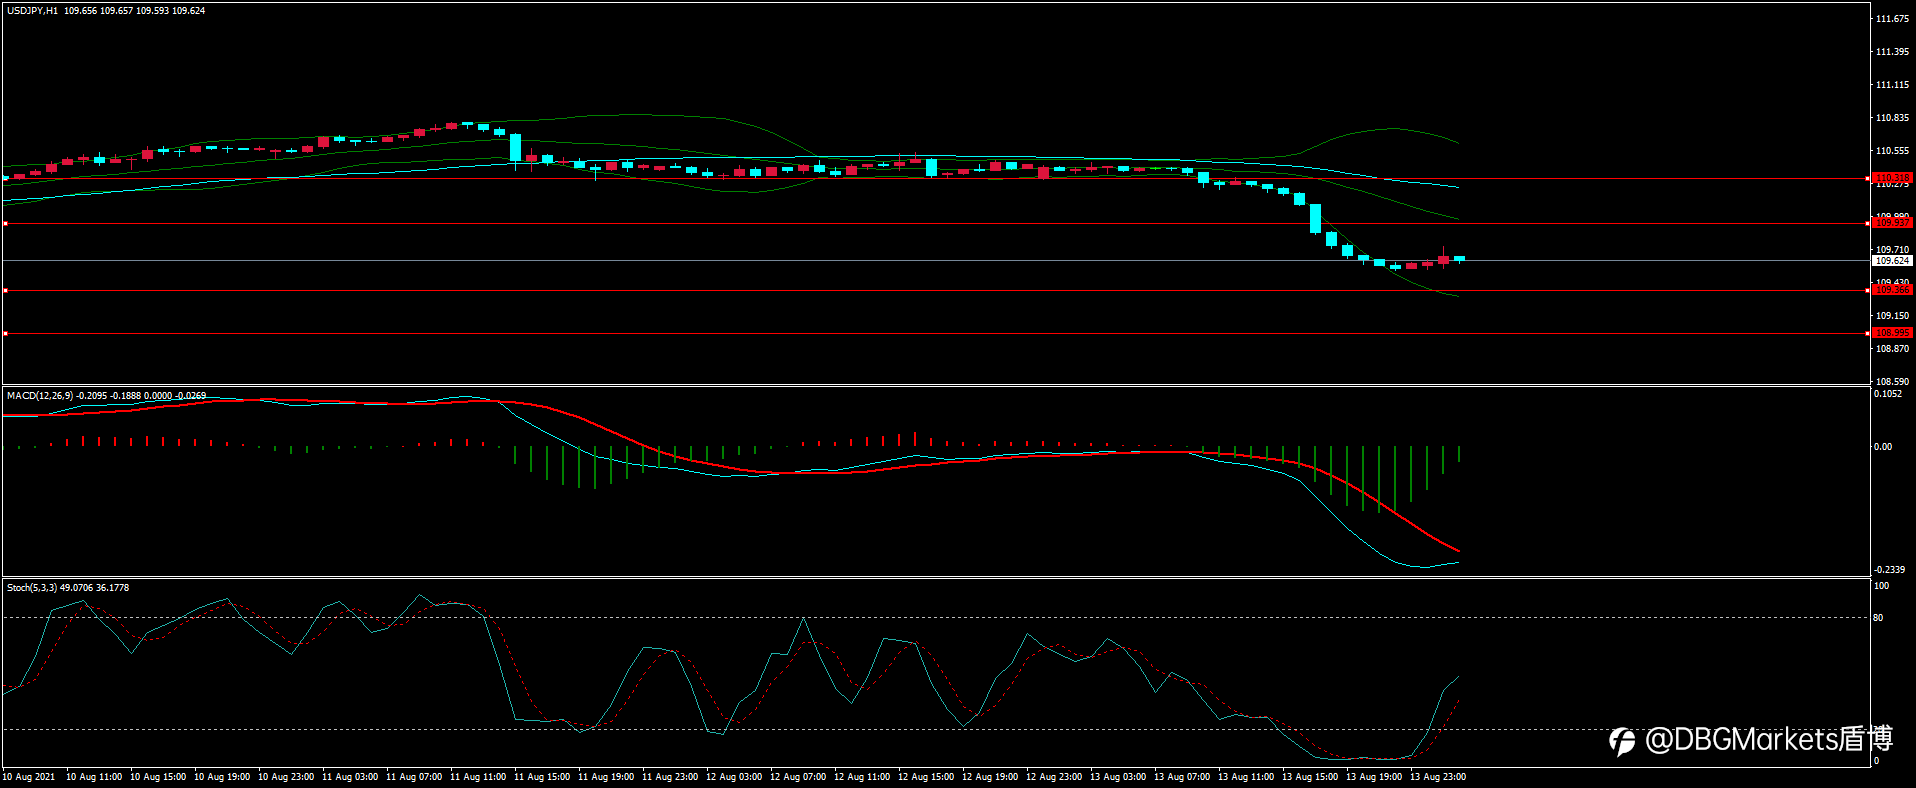Click the 13 Aug 07:00 time label
The height and width of the screenshot is (788, 1916).
point(1182,777)
